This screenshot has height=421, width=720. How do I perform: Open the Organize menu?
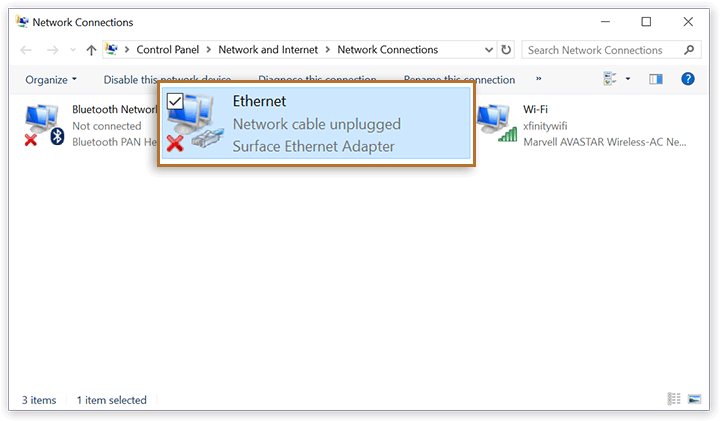(x=51, y=80)
